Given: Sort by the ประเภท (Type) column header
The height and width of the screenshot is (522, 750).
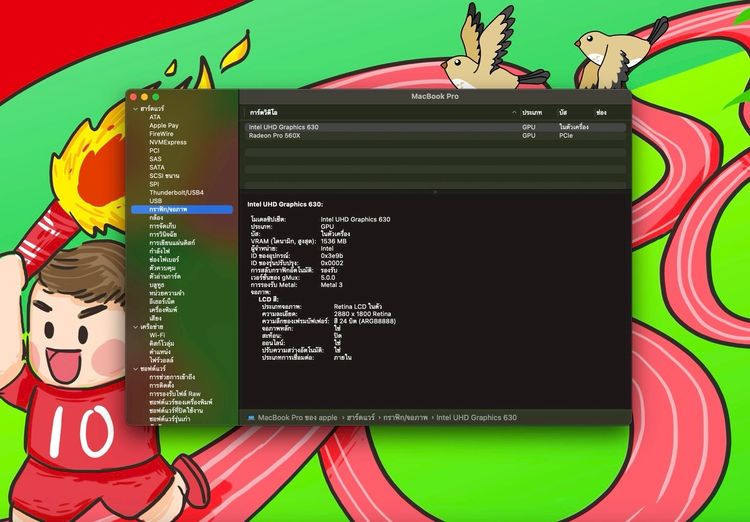Looking at the screenshot, I should (x=531, y=112).
